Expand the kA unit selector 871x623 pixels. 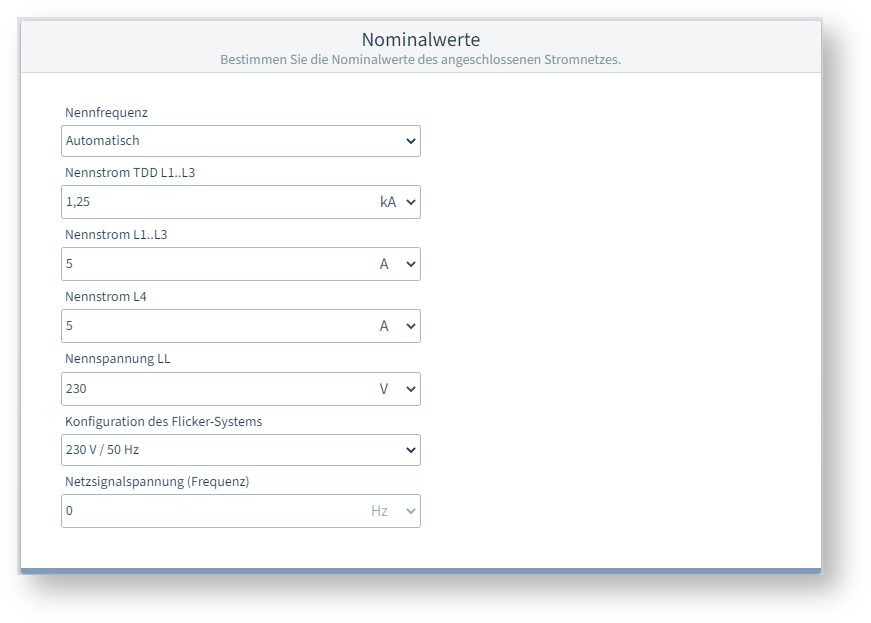pyautogui.click(x=397, y=202)
